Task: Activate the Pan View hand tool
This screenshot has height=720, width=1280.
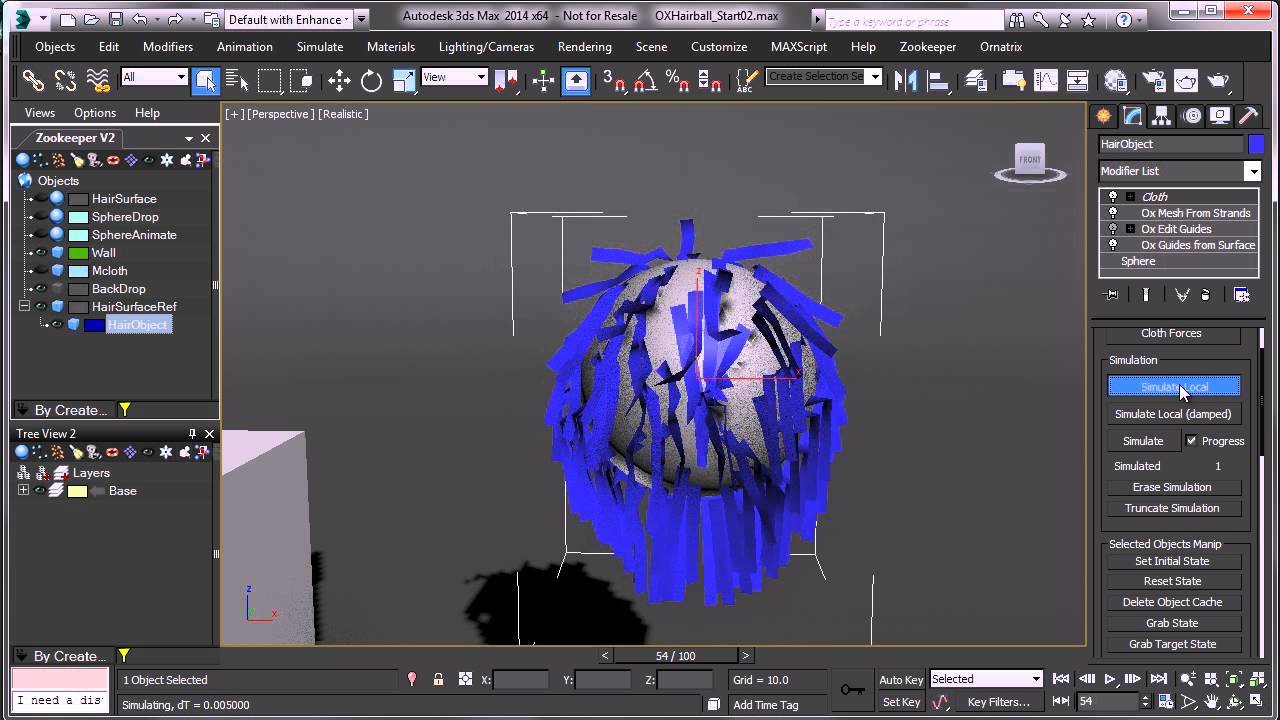Action: click(1211, 702)
